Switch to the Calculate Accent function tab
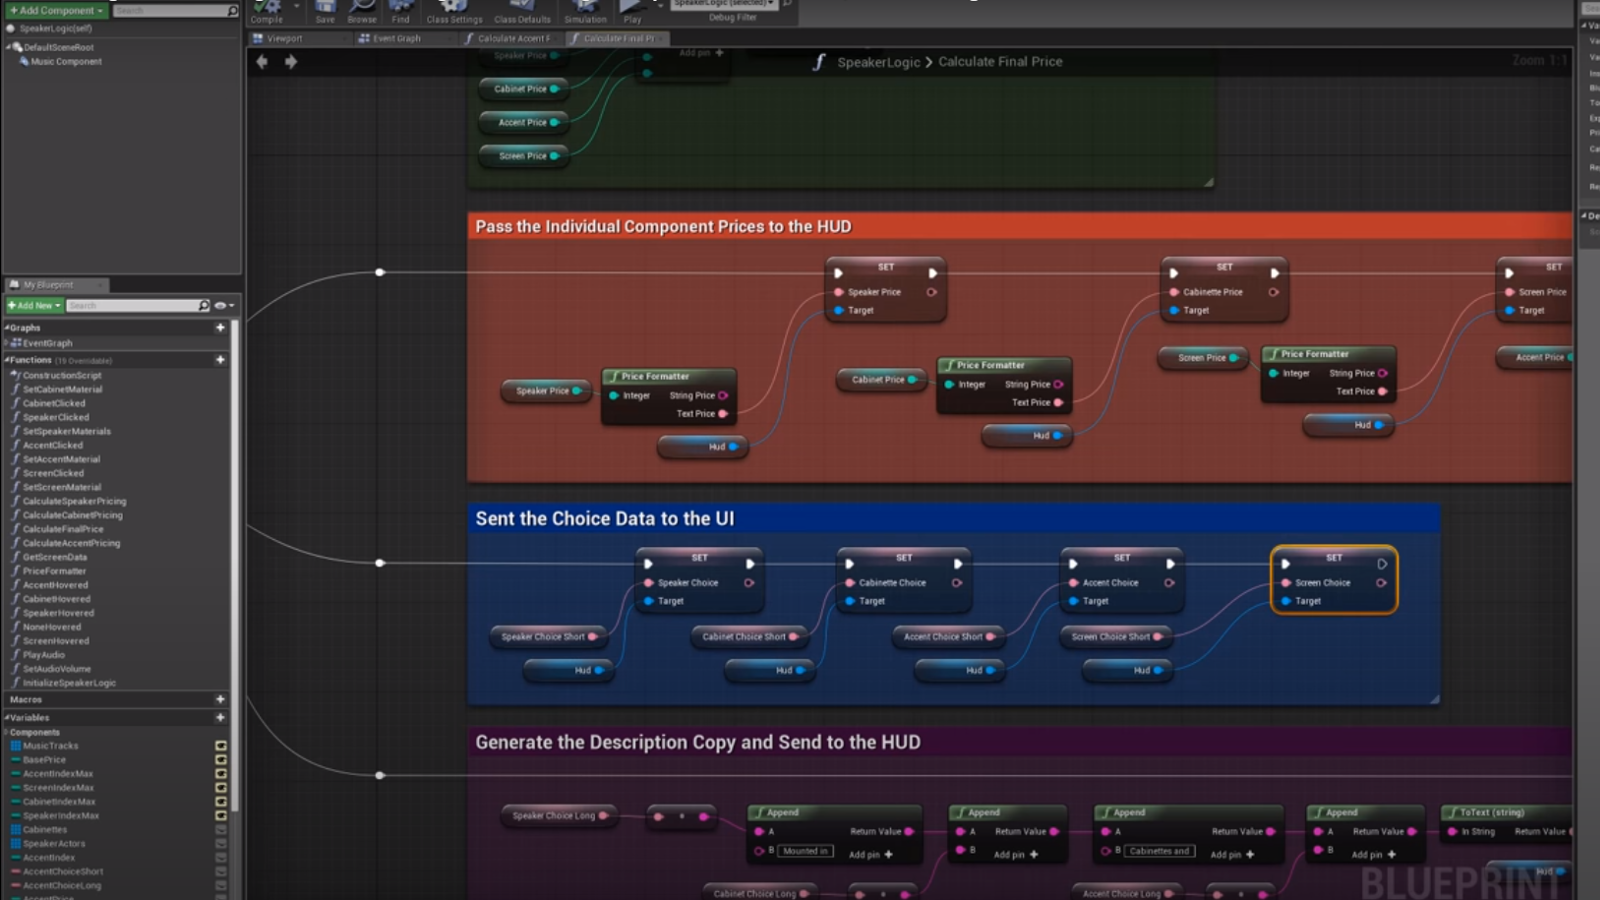This screenshot has width=1600, height=900. coord(510,39)
